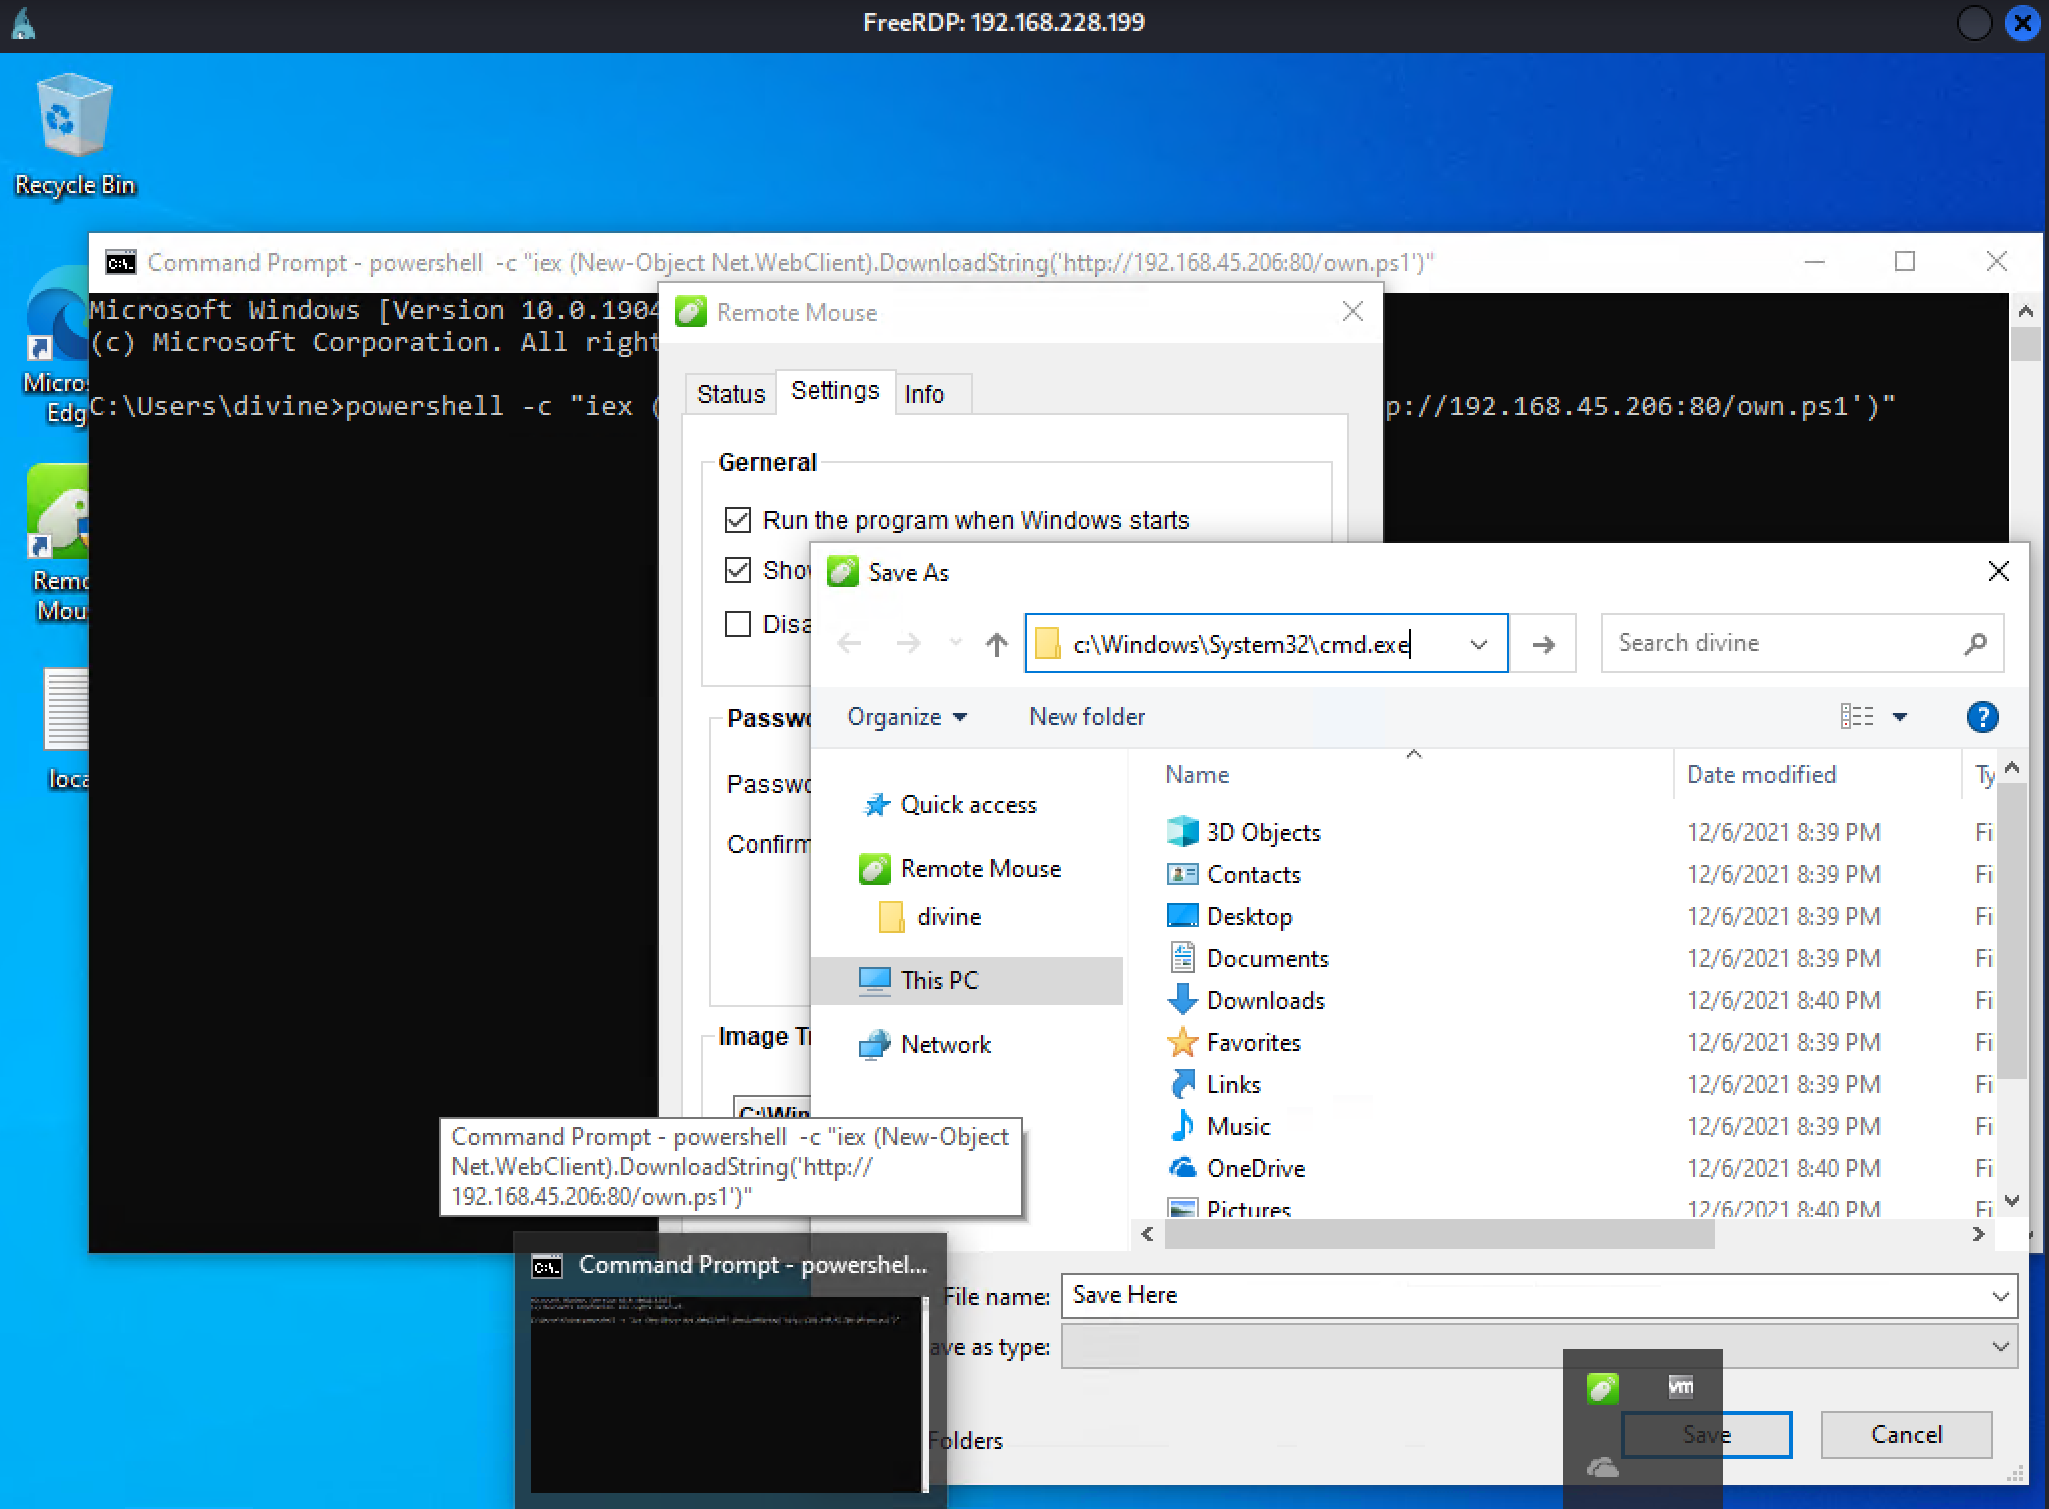Switch to the Status tab

[x=729, y=393]
